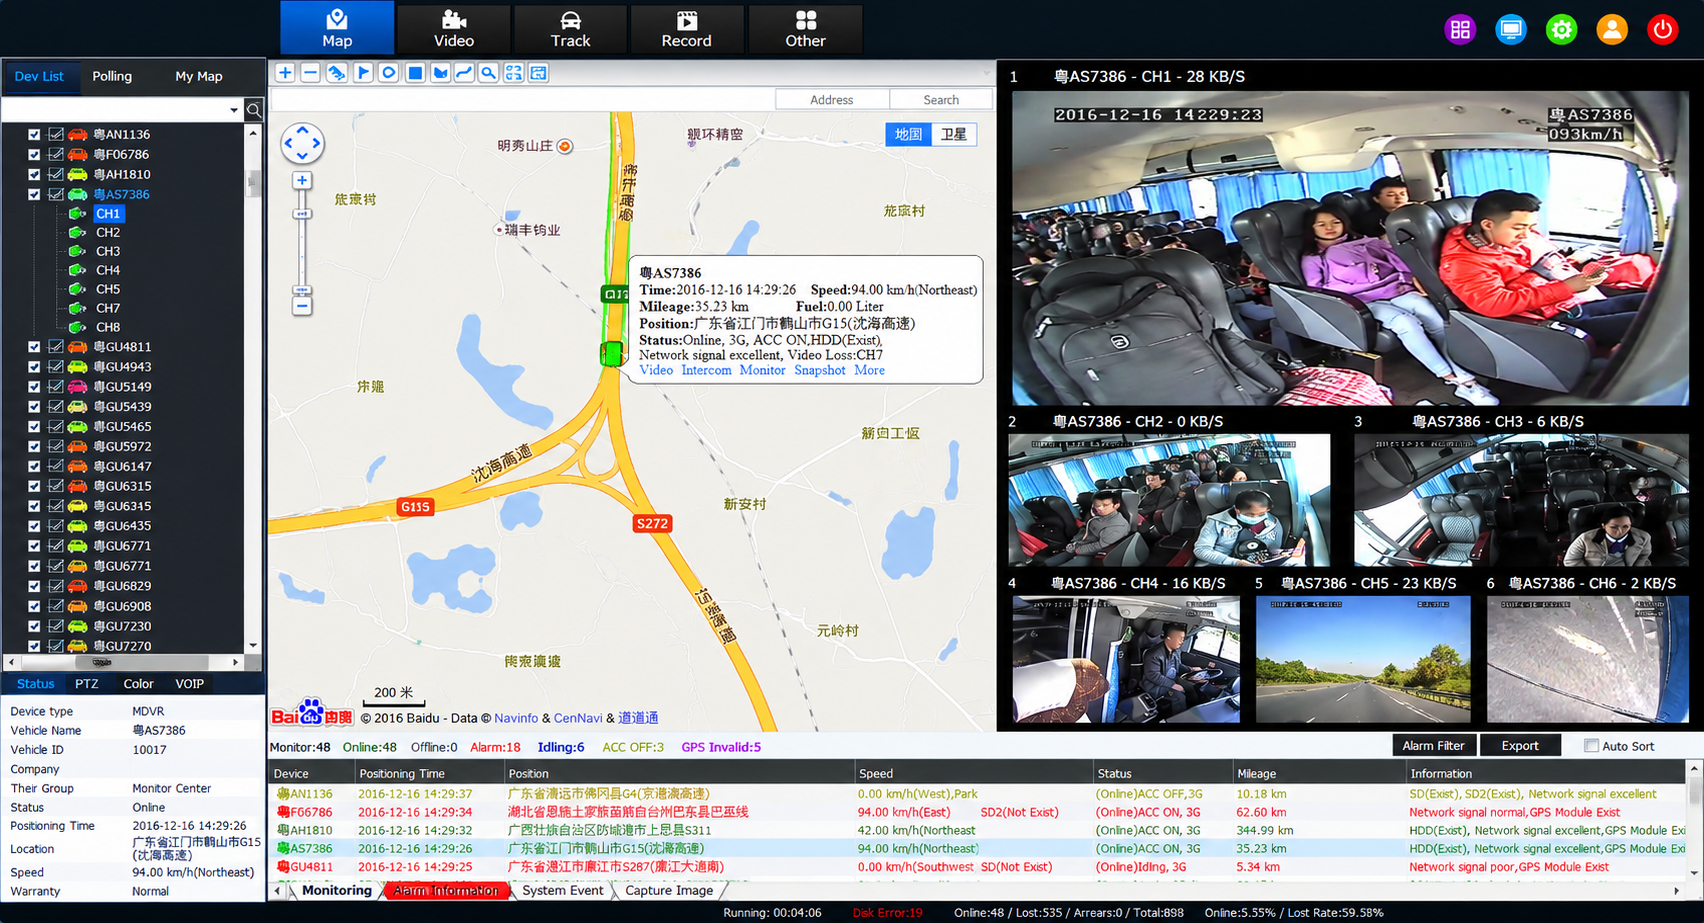Toggle the Auto Sort checkbox
Viewport: 1704px width, 923px height.
(x=1591, y=746)
